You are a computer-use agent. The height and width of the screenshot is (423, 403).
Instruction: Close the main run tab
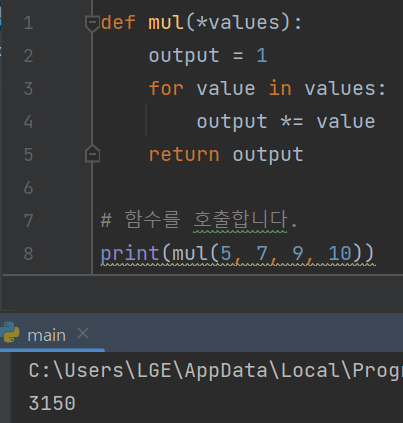(x=83, y=333)
